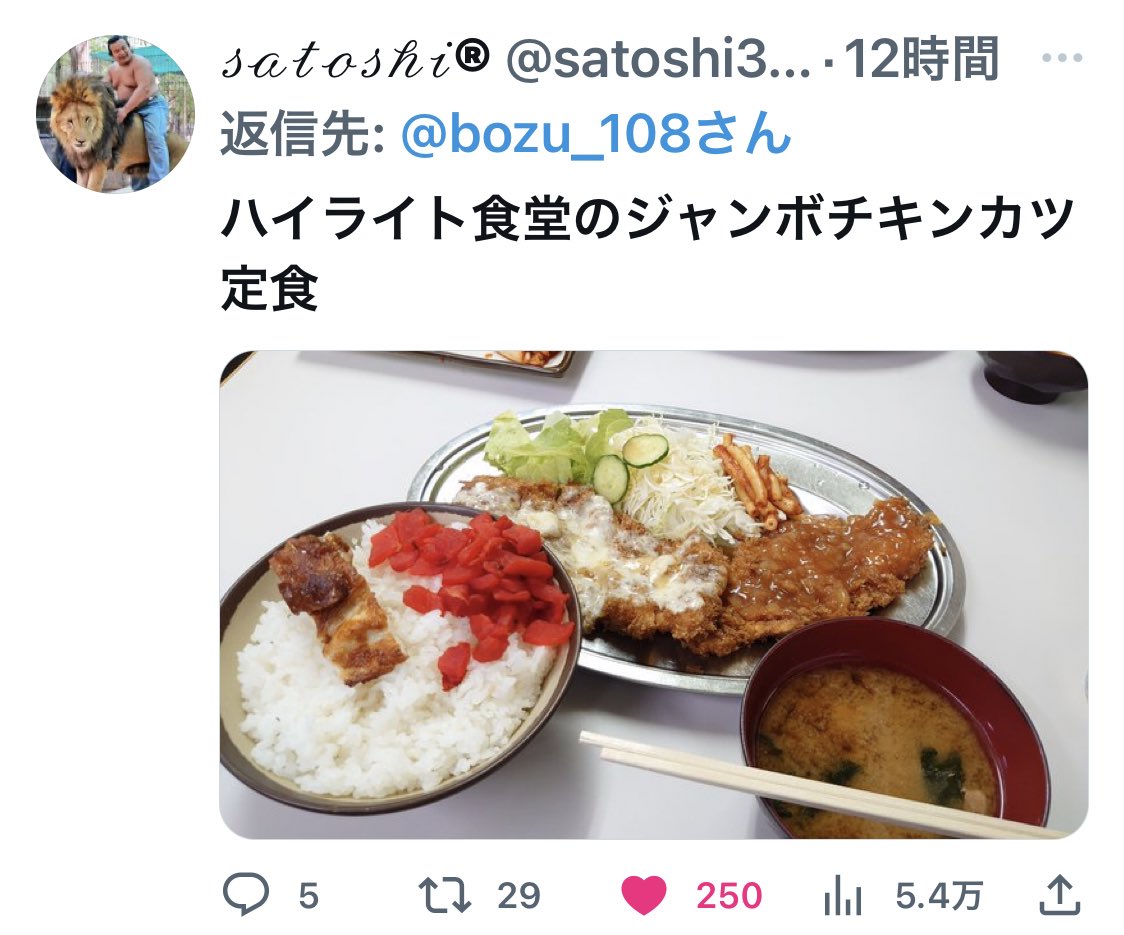1124x935 pixels.
Task: Tap the retweet arrows icon
Action: tap(444, 896)
